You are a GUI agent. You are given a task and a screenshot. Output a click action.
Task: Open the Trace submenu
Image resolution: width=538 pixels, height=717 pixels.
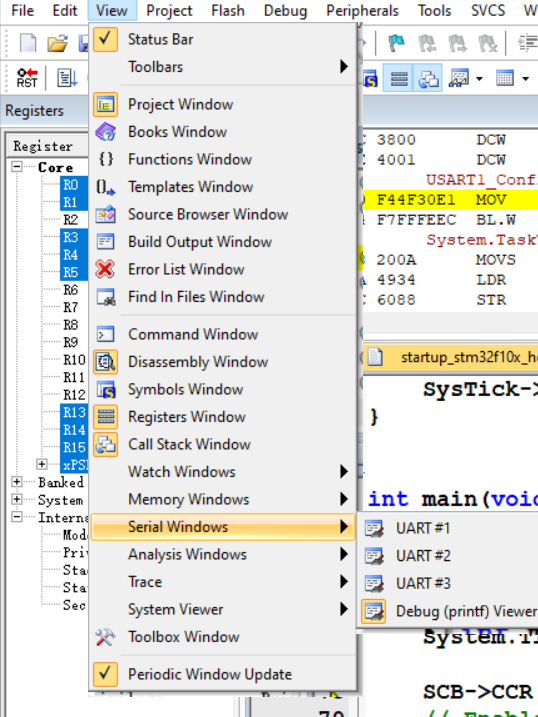(x=223, y=582)
